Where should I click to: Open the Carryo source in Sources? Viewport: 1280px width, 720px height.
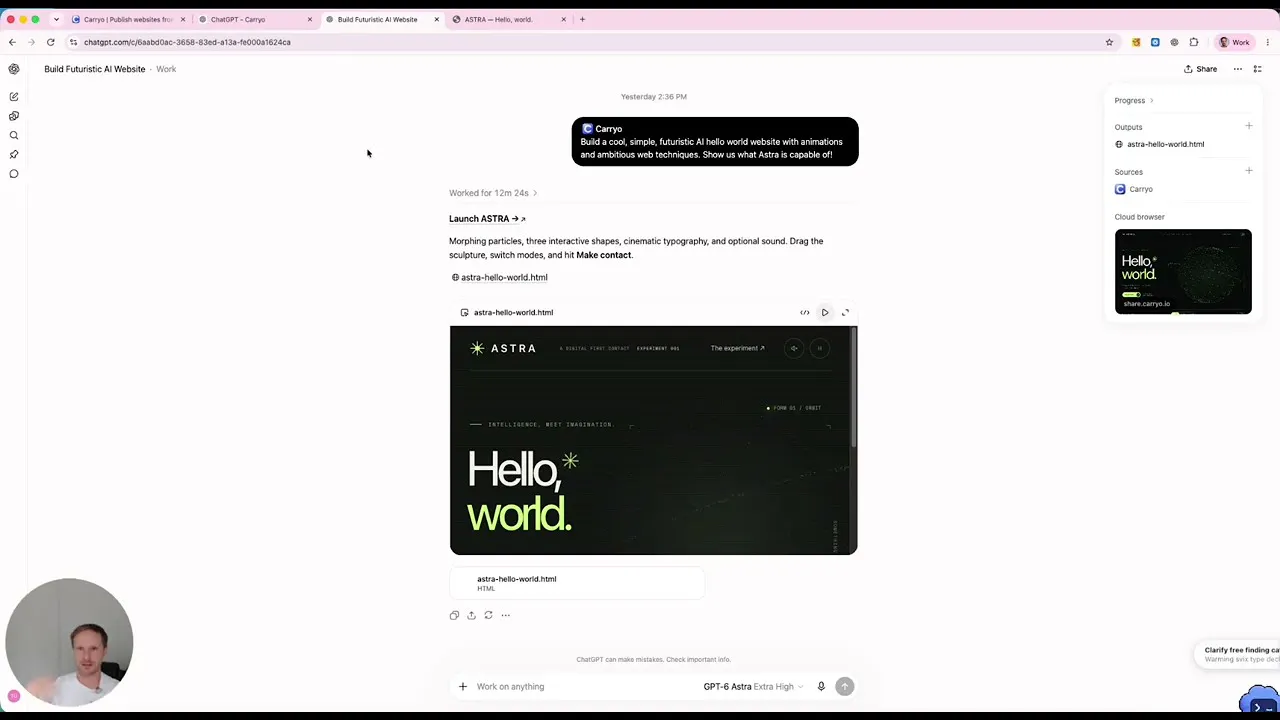tap(1134, 189)
